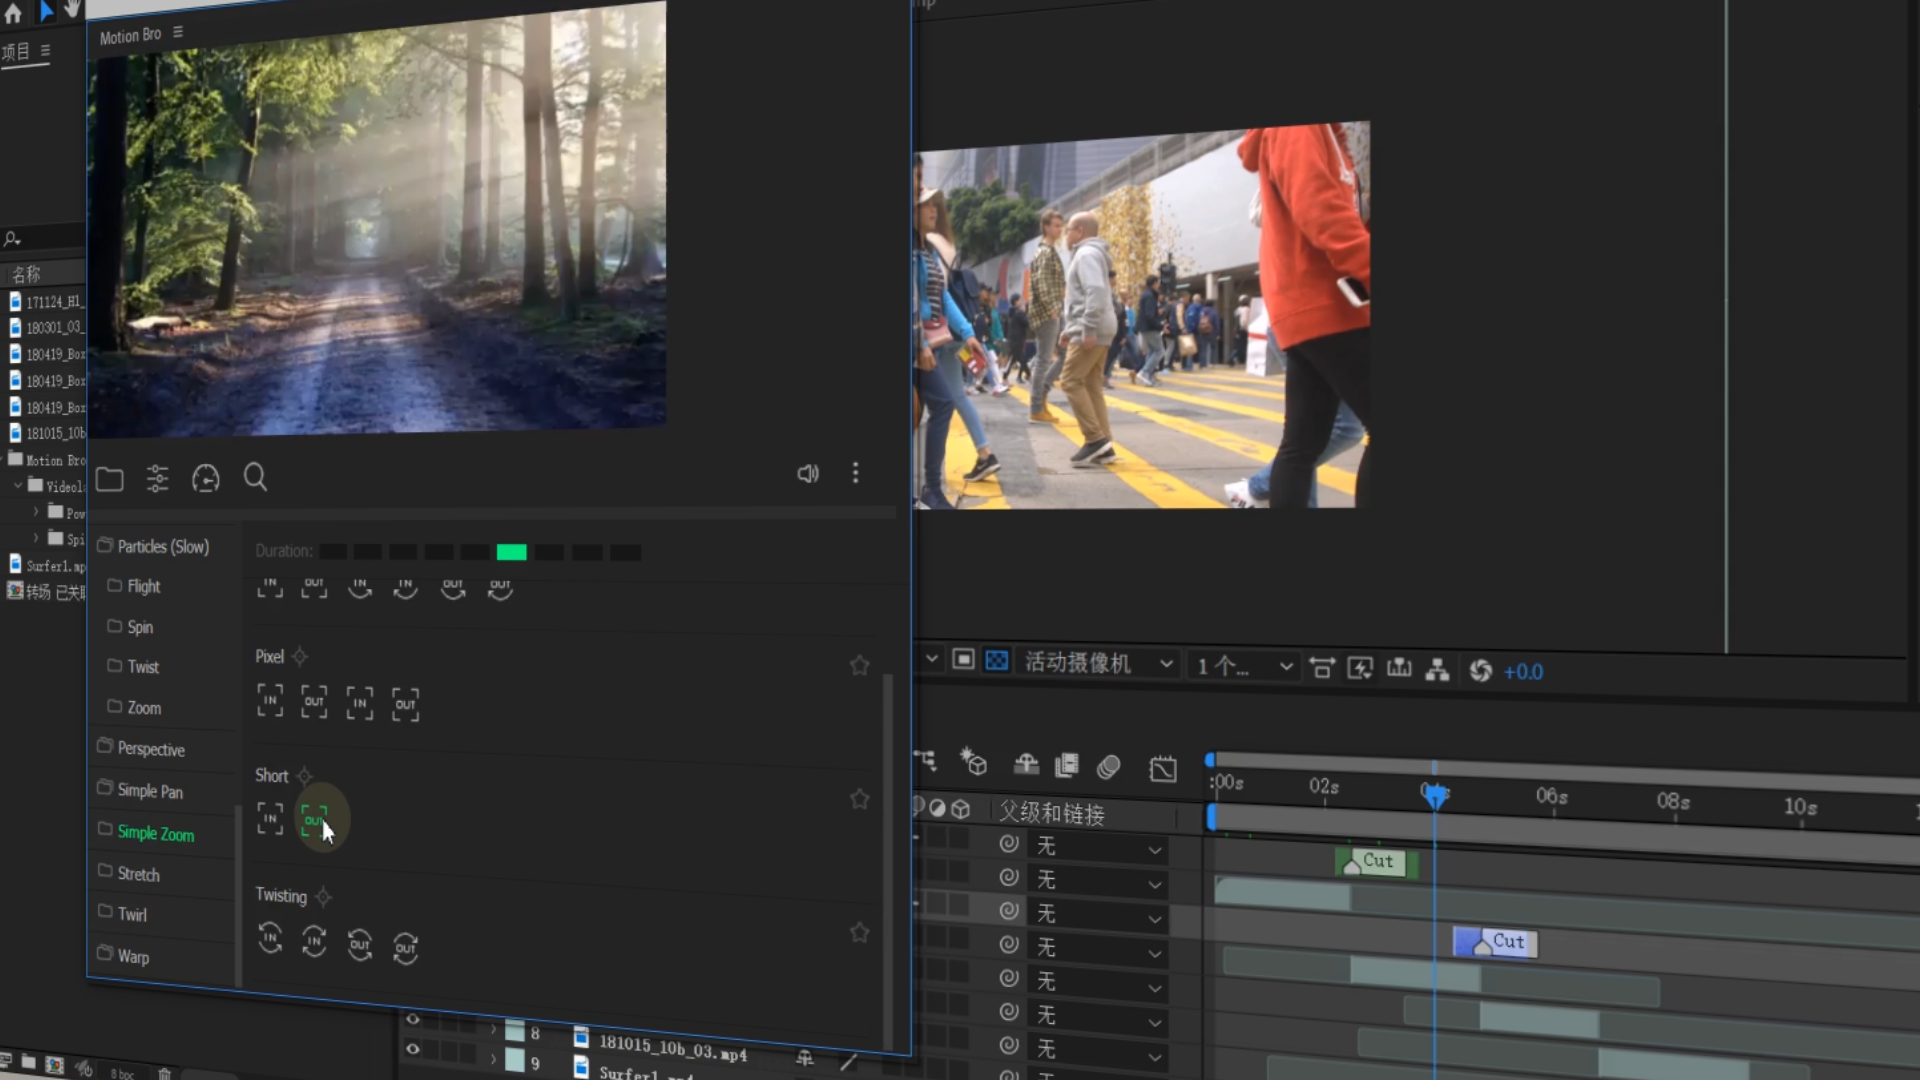
Task: Open the Motion Bro folder icon
Action: pyautogui.click(x=110, y=479)
